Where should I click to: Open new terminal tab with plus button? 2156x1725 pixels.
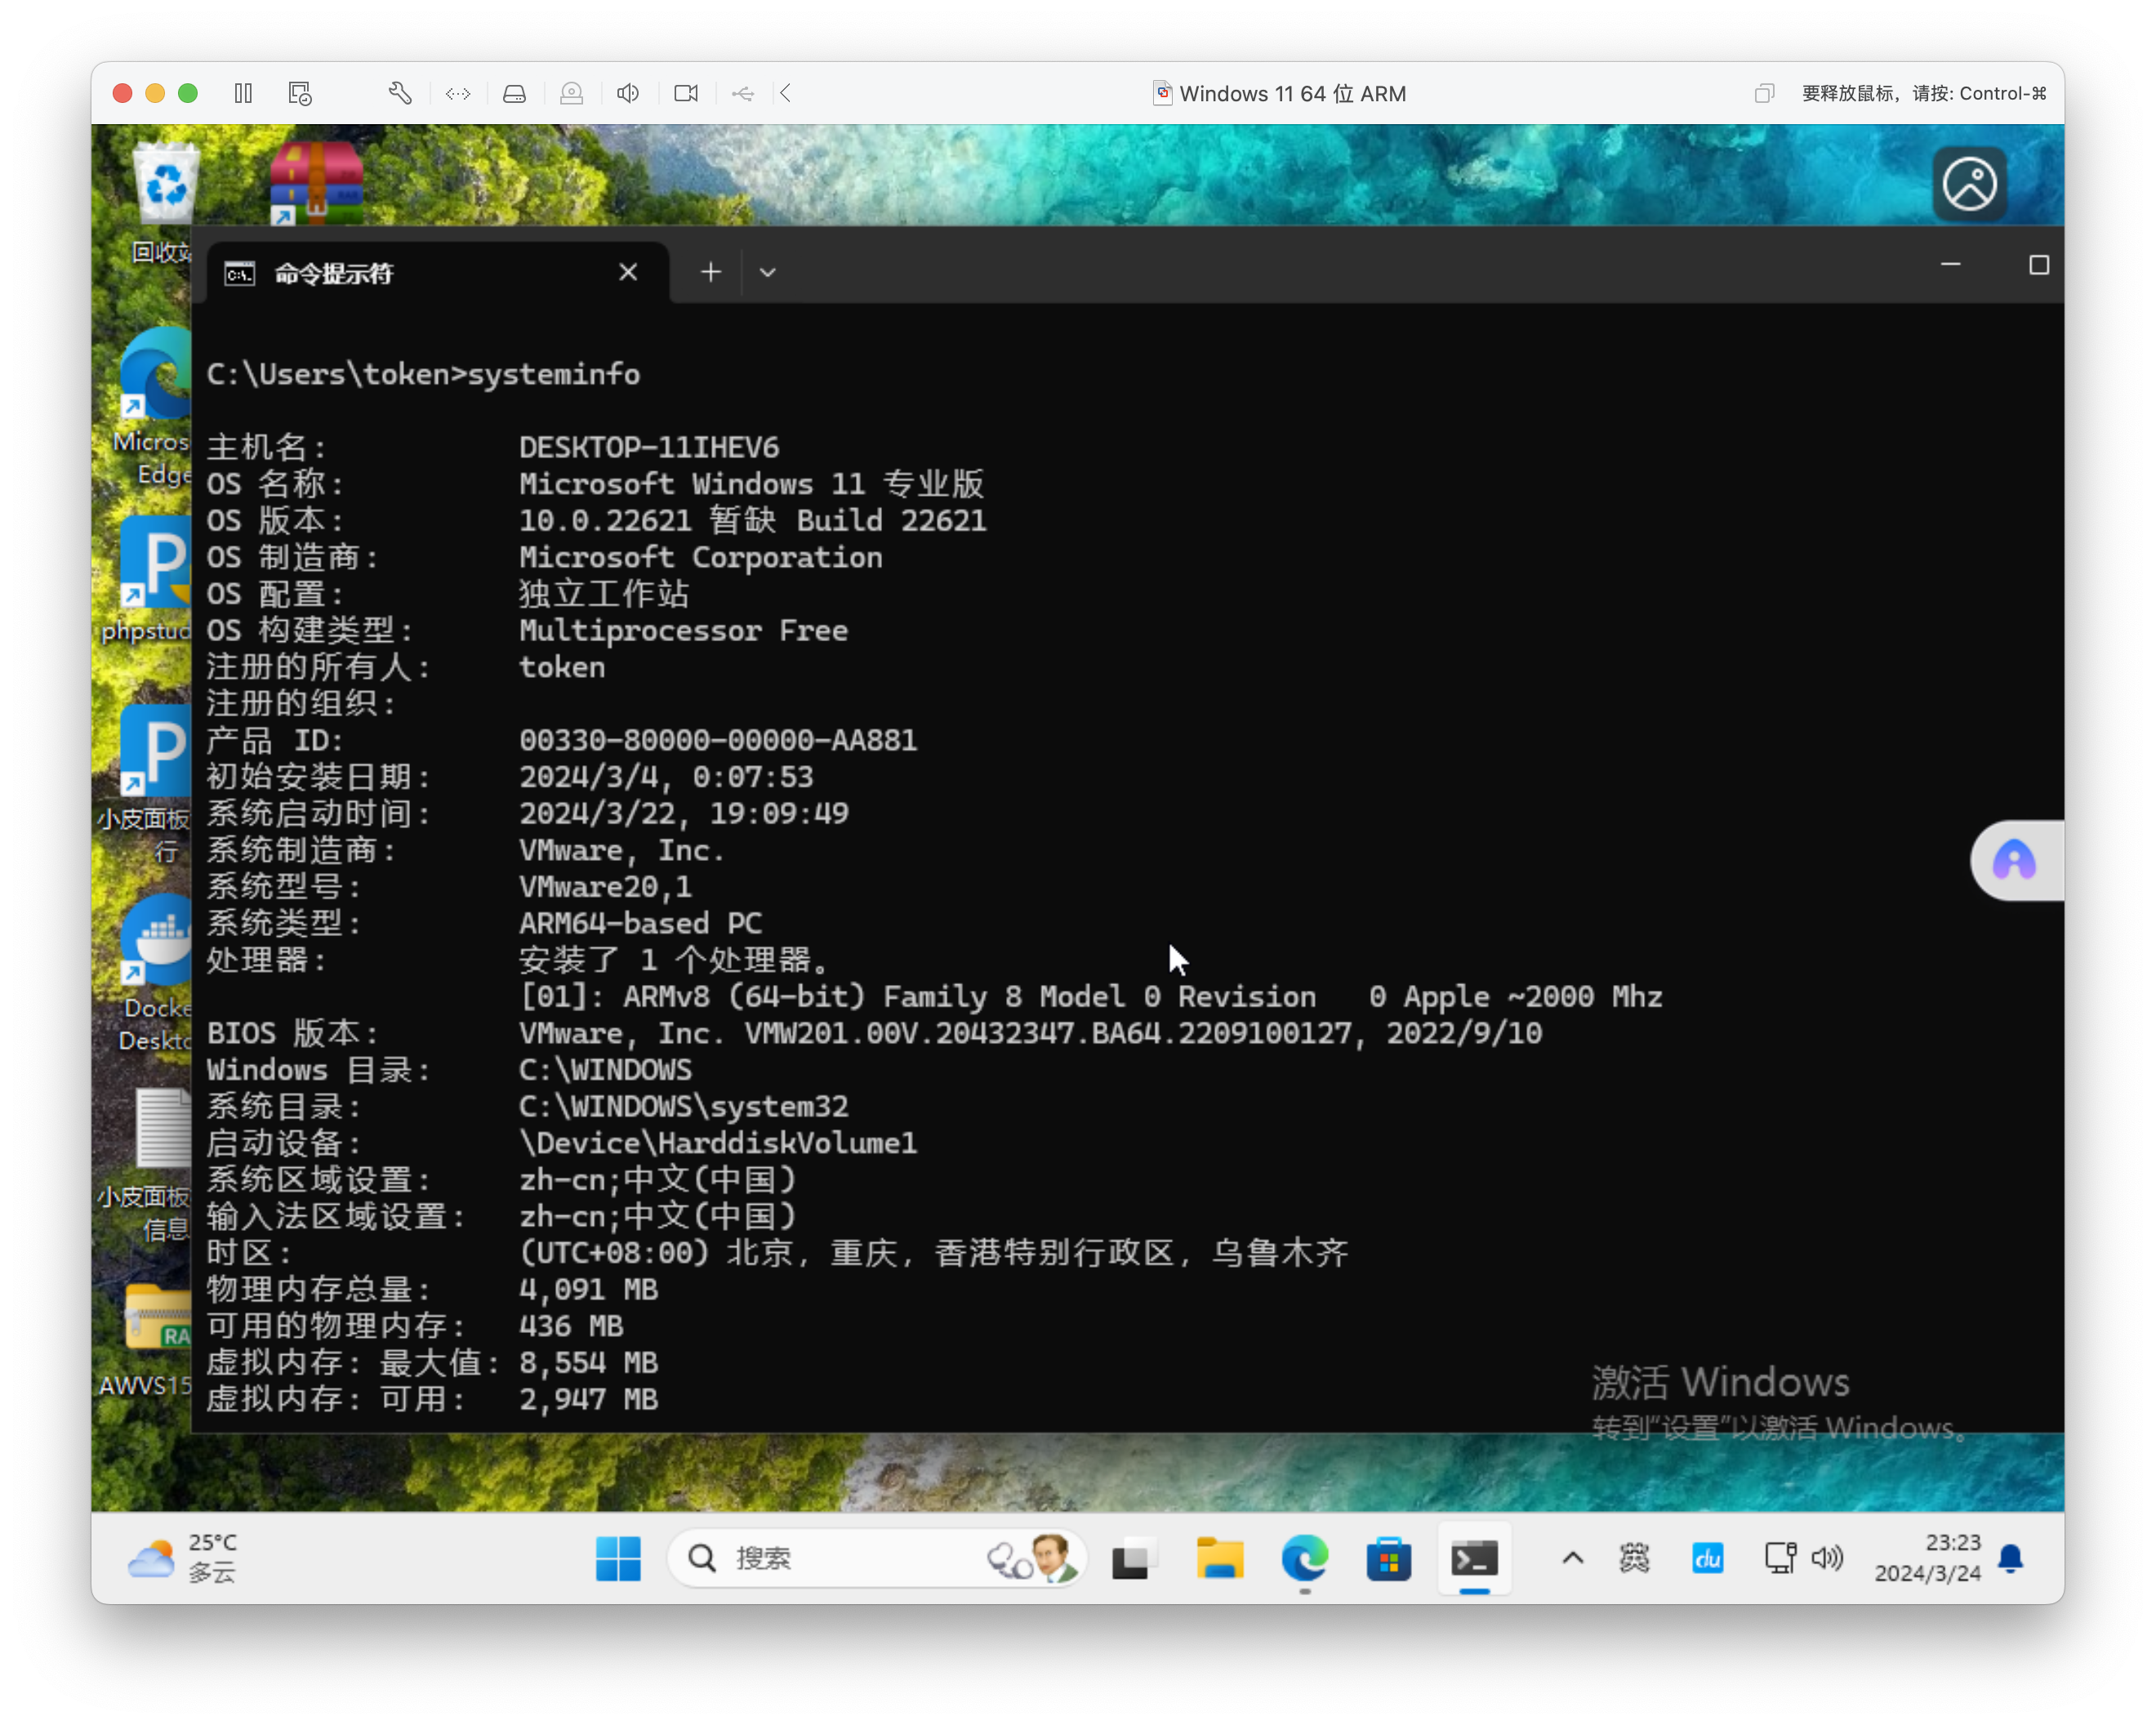710,272
